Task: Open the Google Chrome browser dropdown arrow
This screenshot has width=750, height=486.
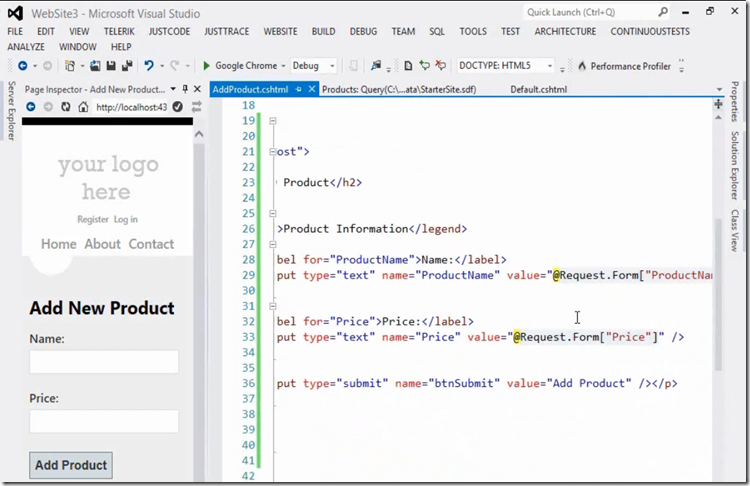Action: [x=283, y=66]
